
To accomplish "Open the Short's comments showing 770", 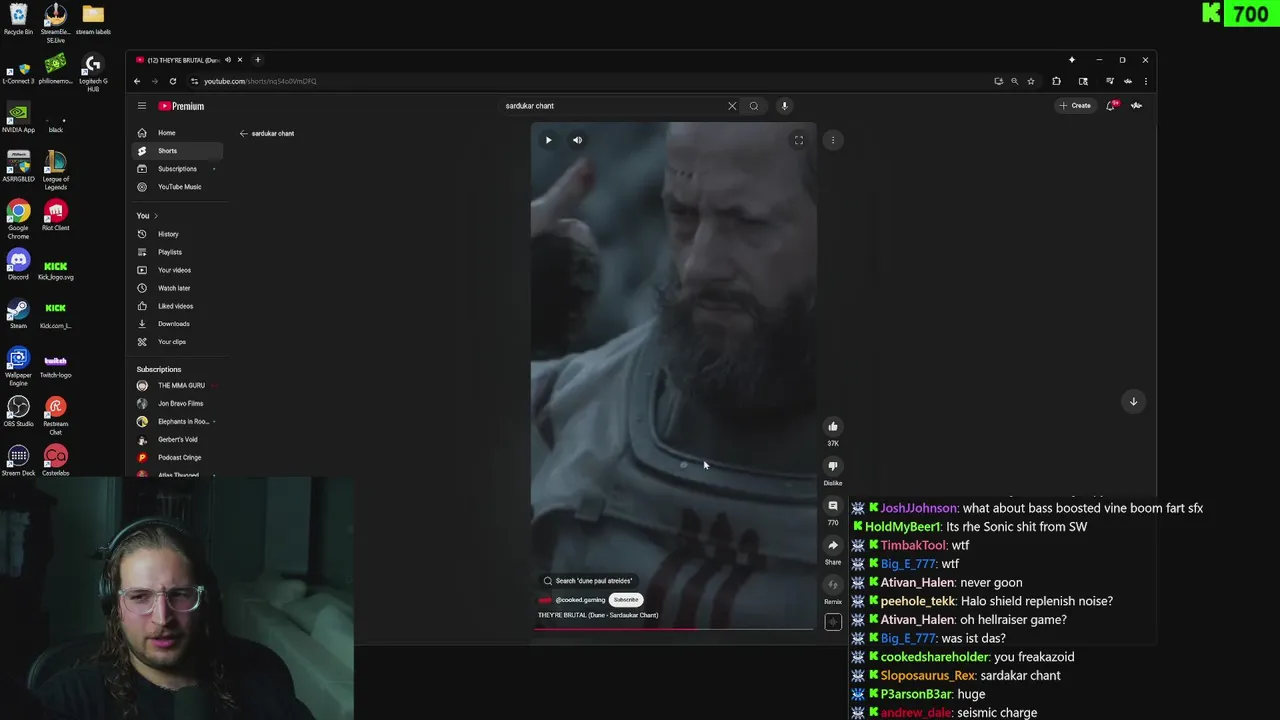I will click(833, 506).
